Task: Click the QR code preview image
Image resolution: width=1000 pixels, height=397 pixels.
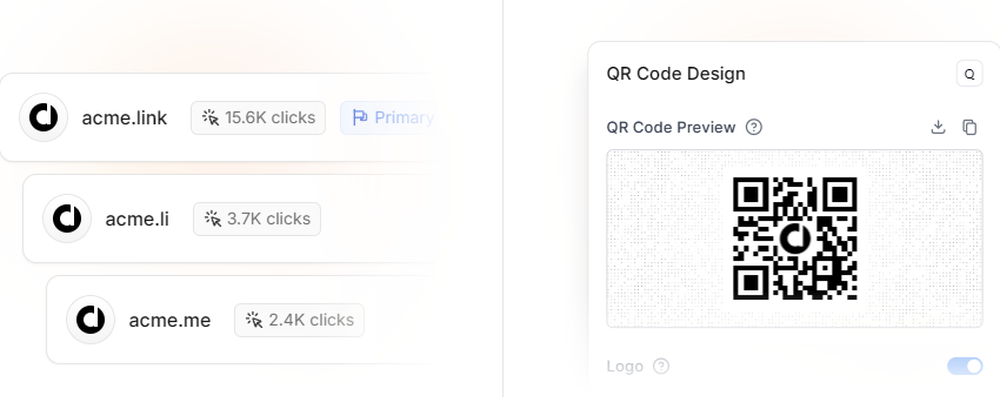Action: 795,238
